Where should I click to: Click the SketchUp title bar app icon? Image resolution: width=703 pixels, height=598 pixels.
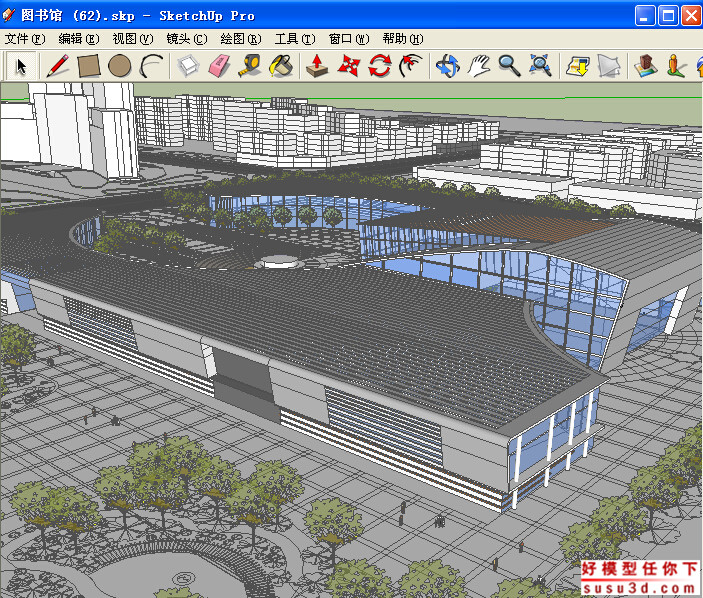pyautogui.click(x=9, y=15)
